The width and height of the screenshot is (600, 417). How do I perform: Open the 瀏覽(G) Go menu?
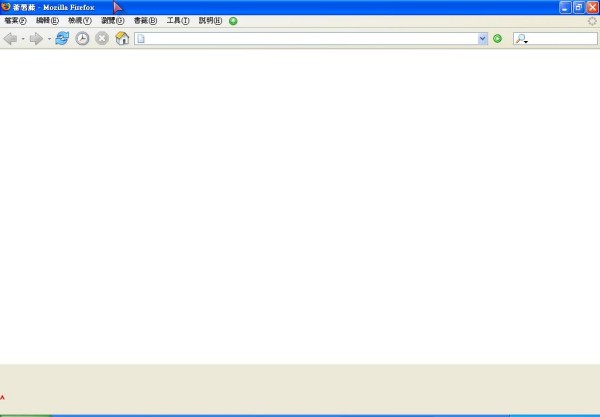[112, 21]
